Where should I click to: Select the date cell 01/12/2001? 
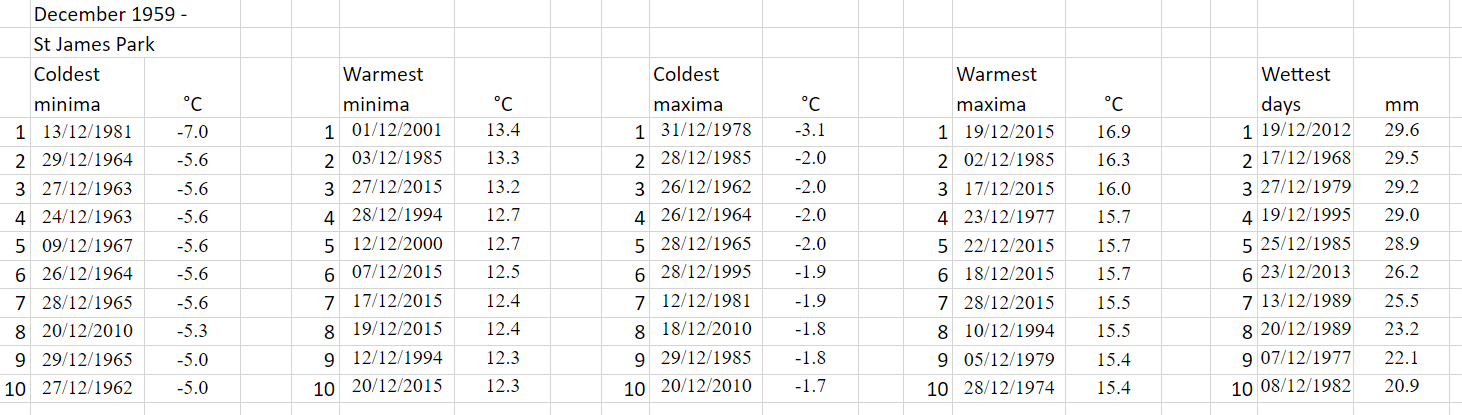tap(397, 131)
